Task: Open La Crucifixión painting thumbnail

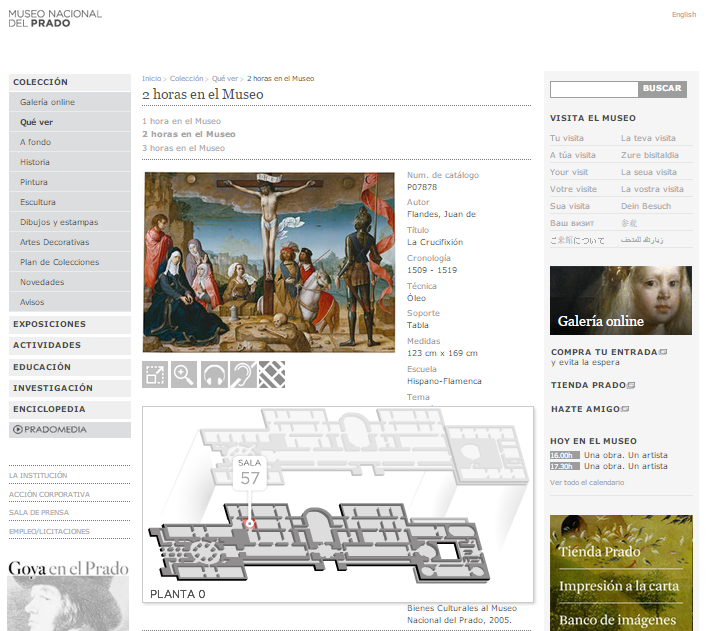Action: click(x=269, y=262)
